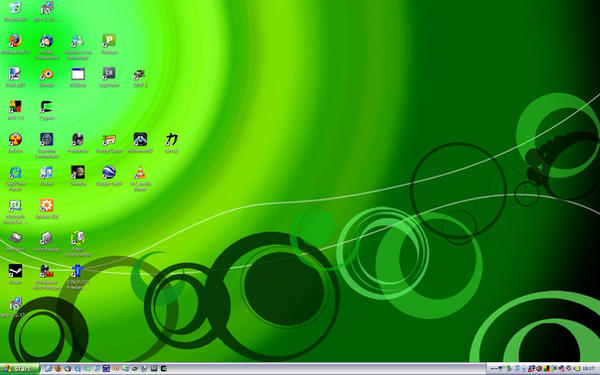The height and width of the screenshot is (375, 600).
Task: Launch the Freelancer game shortcut
Action: coord(78,140)
